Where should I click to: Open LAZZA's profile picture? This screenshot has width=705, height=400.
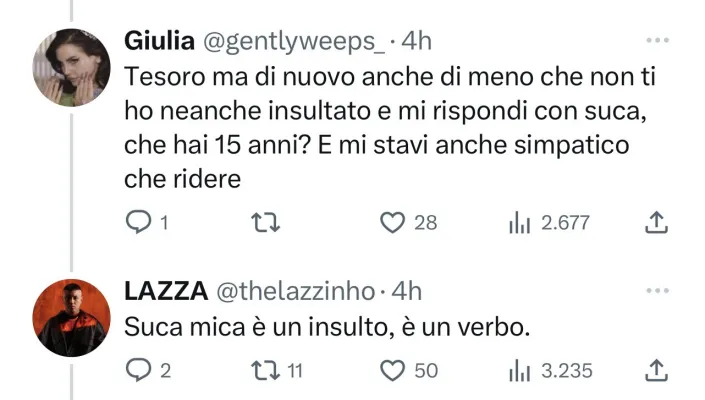pos(72,316)
